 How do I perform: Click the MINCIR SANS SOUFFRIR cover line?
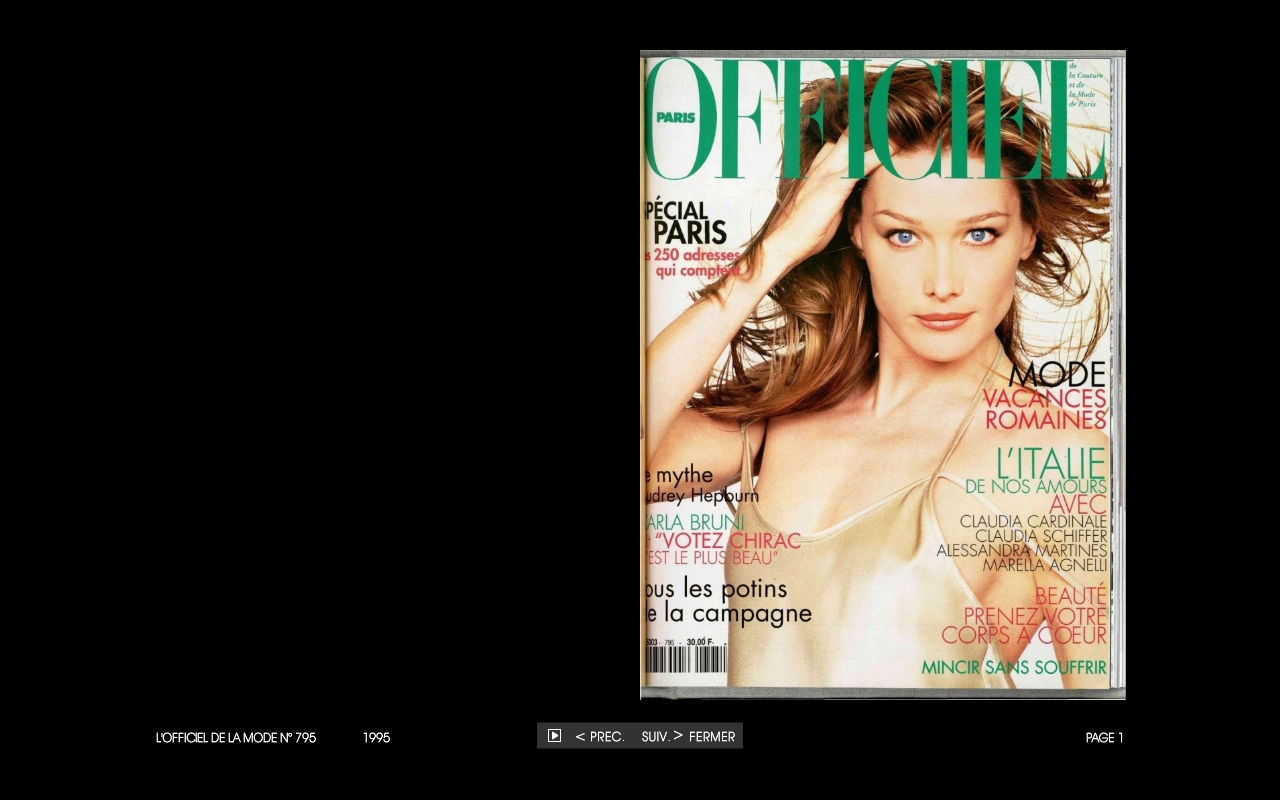point(1013,667)
